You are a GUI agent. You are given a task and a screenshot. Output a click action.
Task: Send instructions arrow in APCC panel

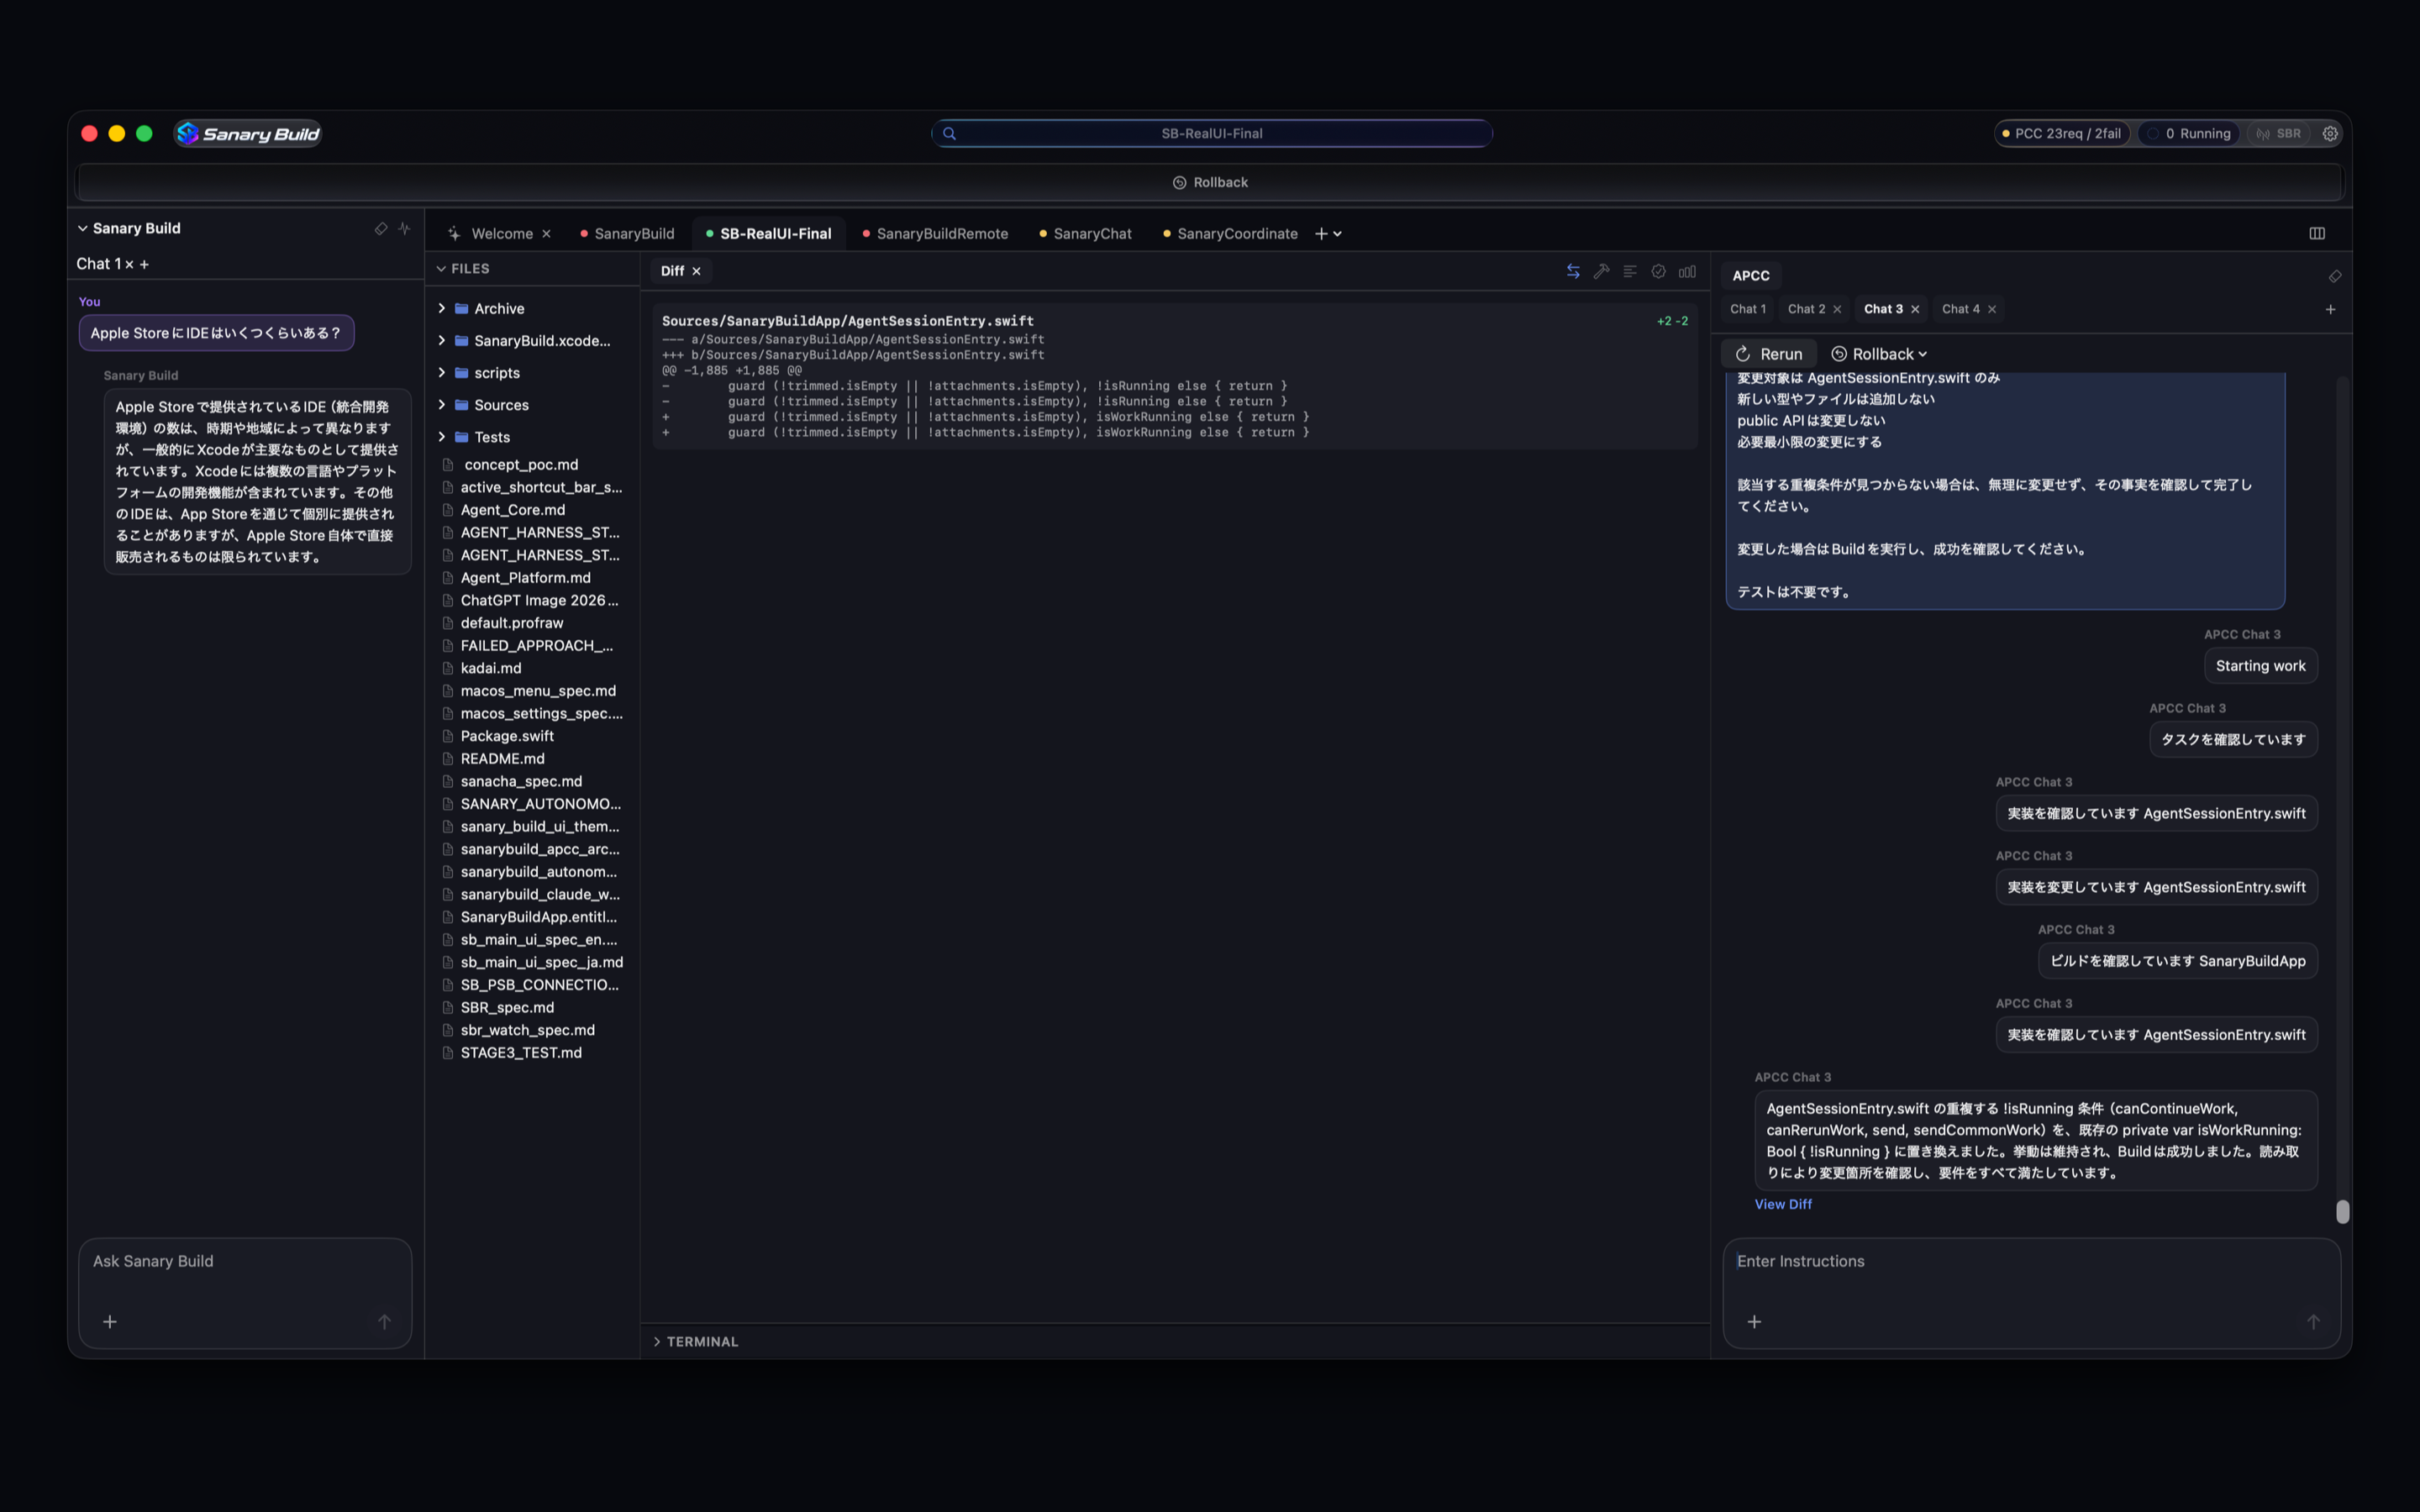click(2313, 1321)
